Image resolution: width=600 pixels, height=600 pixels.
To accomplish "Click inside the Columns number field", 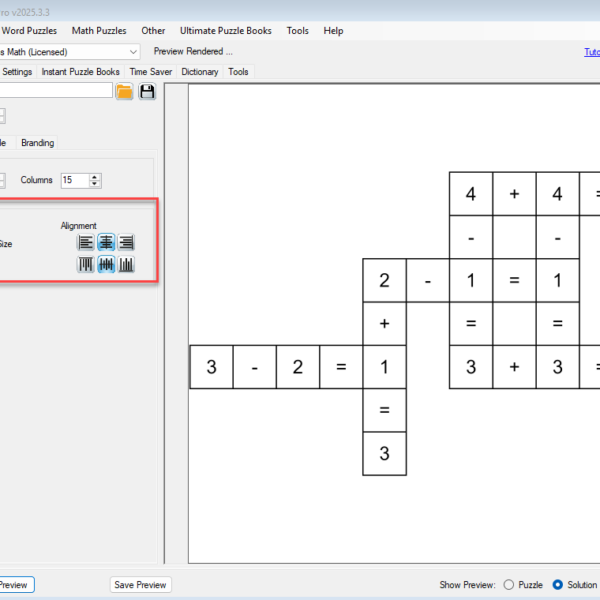I will click(74, 181).
